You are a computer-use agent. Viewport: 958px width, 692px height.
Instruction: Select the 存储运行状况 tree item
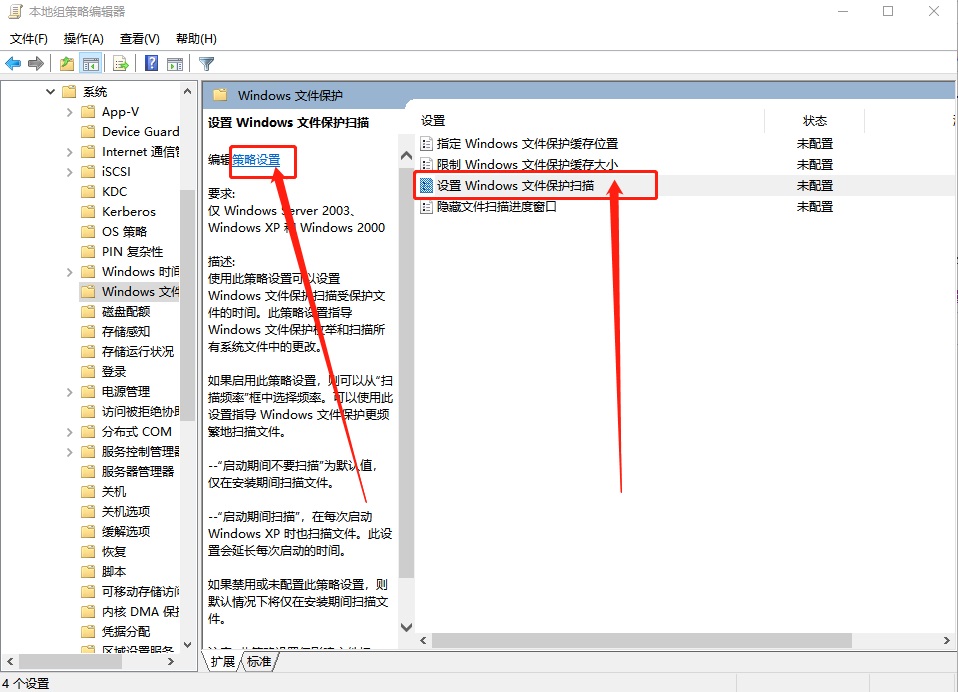[x=138, y=352]
